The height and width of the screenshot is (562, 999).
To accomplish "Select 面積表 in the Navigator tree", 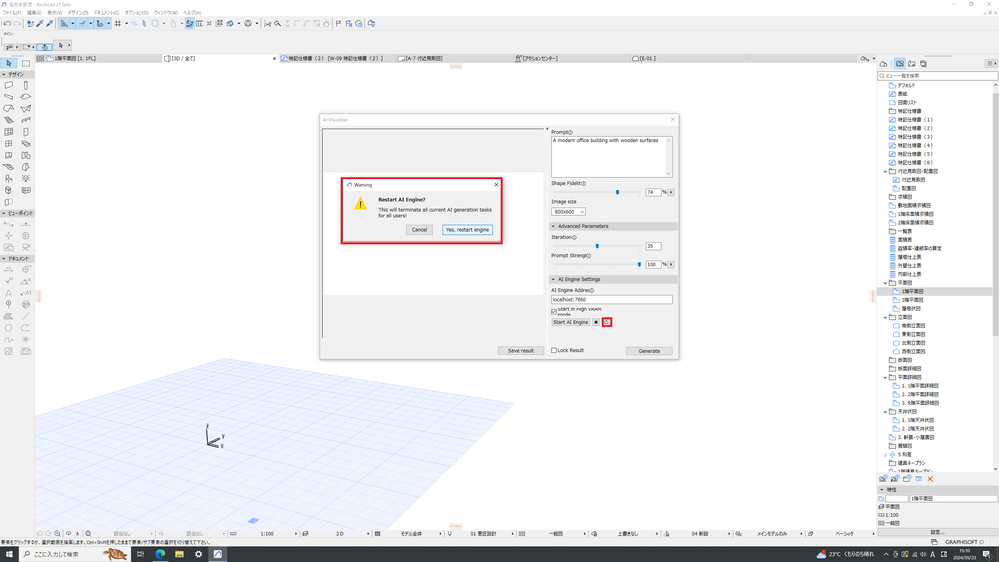I will tap(905, 240).
